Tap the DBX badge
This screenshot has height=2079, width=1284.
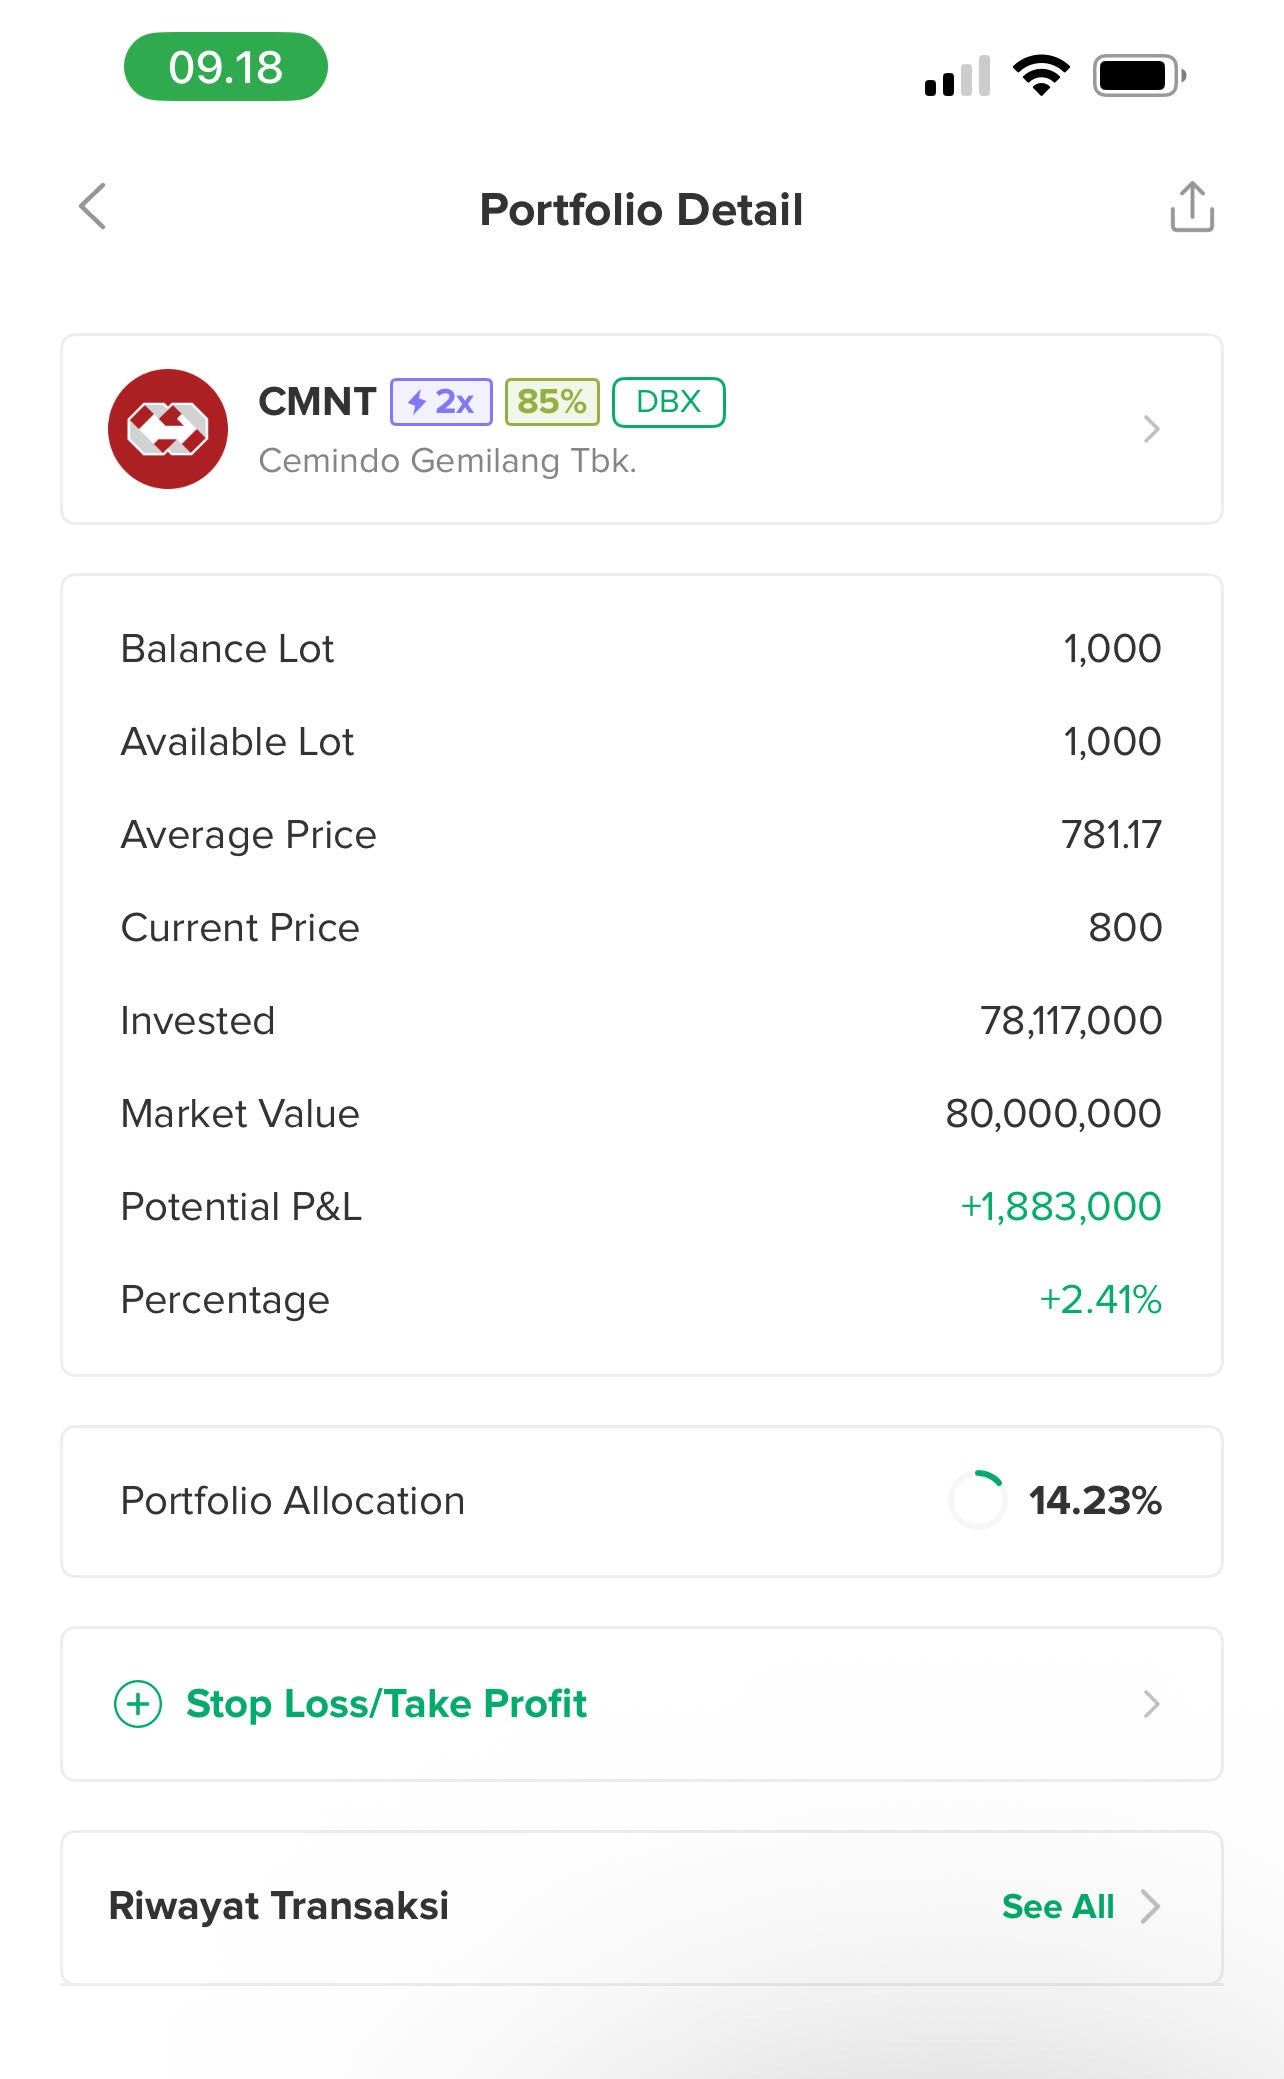point(668,402)
